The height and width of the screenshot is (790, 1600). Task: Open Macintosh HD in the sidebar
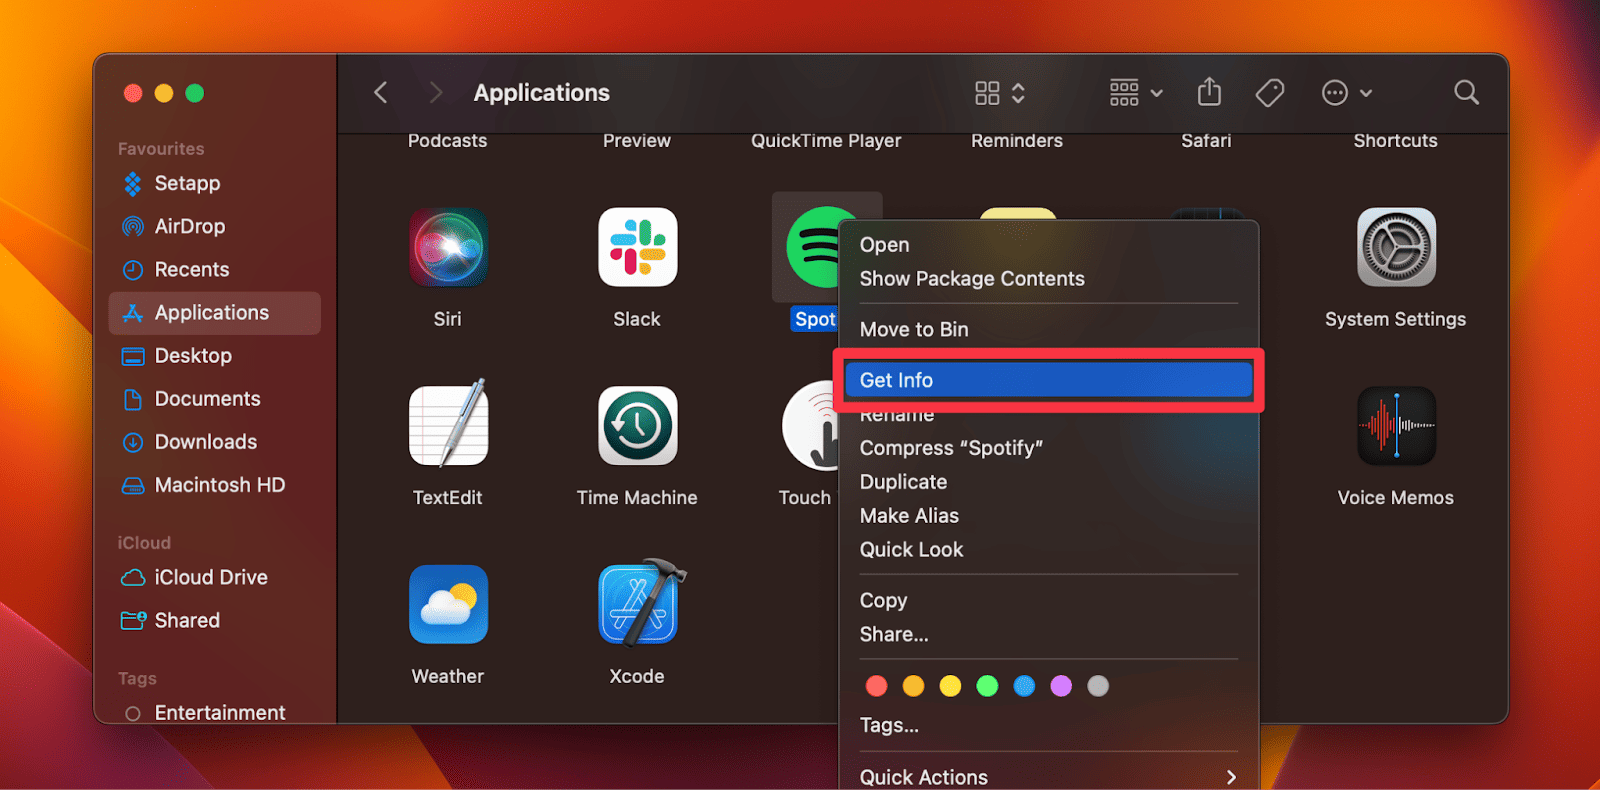coord(214,485)
